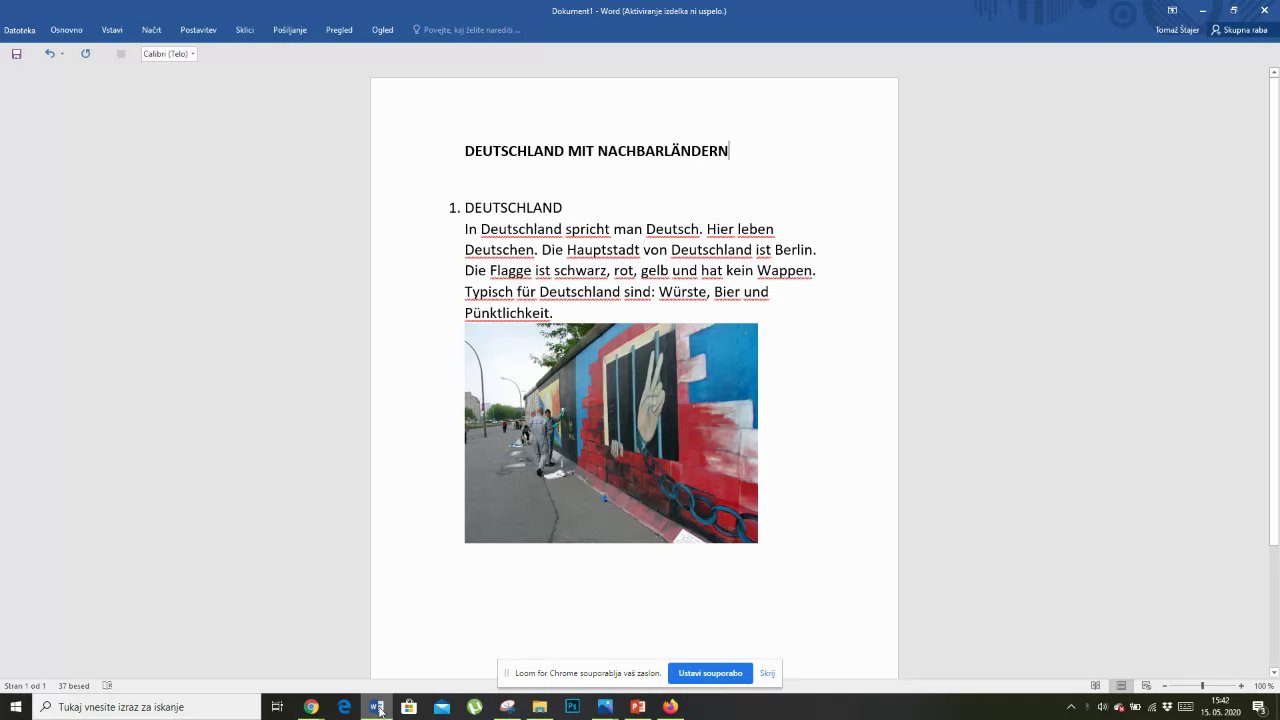Click the page count 'Stran 1 od 1'
The width and height of the screenshot is (1280, 720).
(x=25, y=686)
